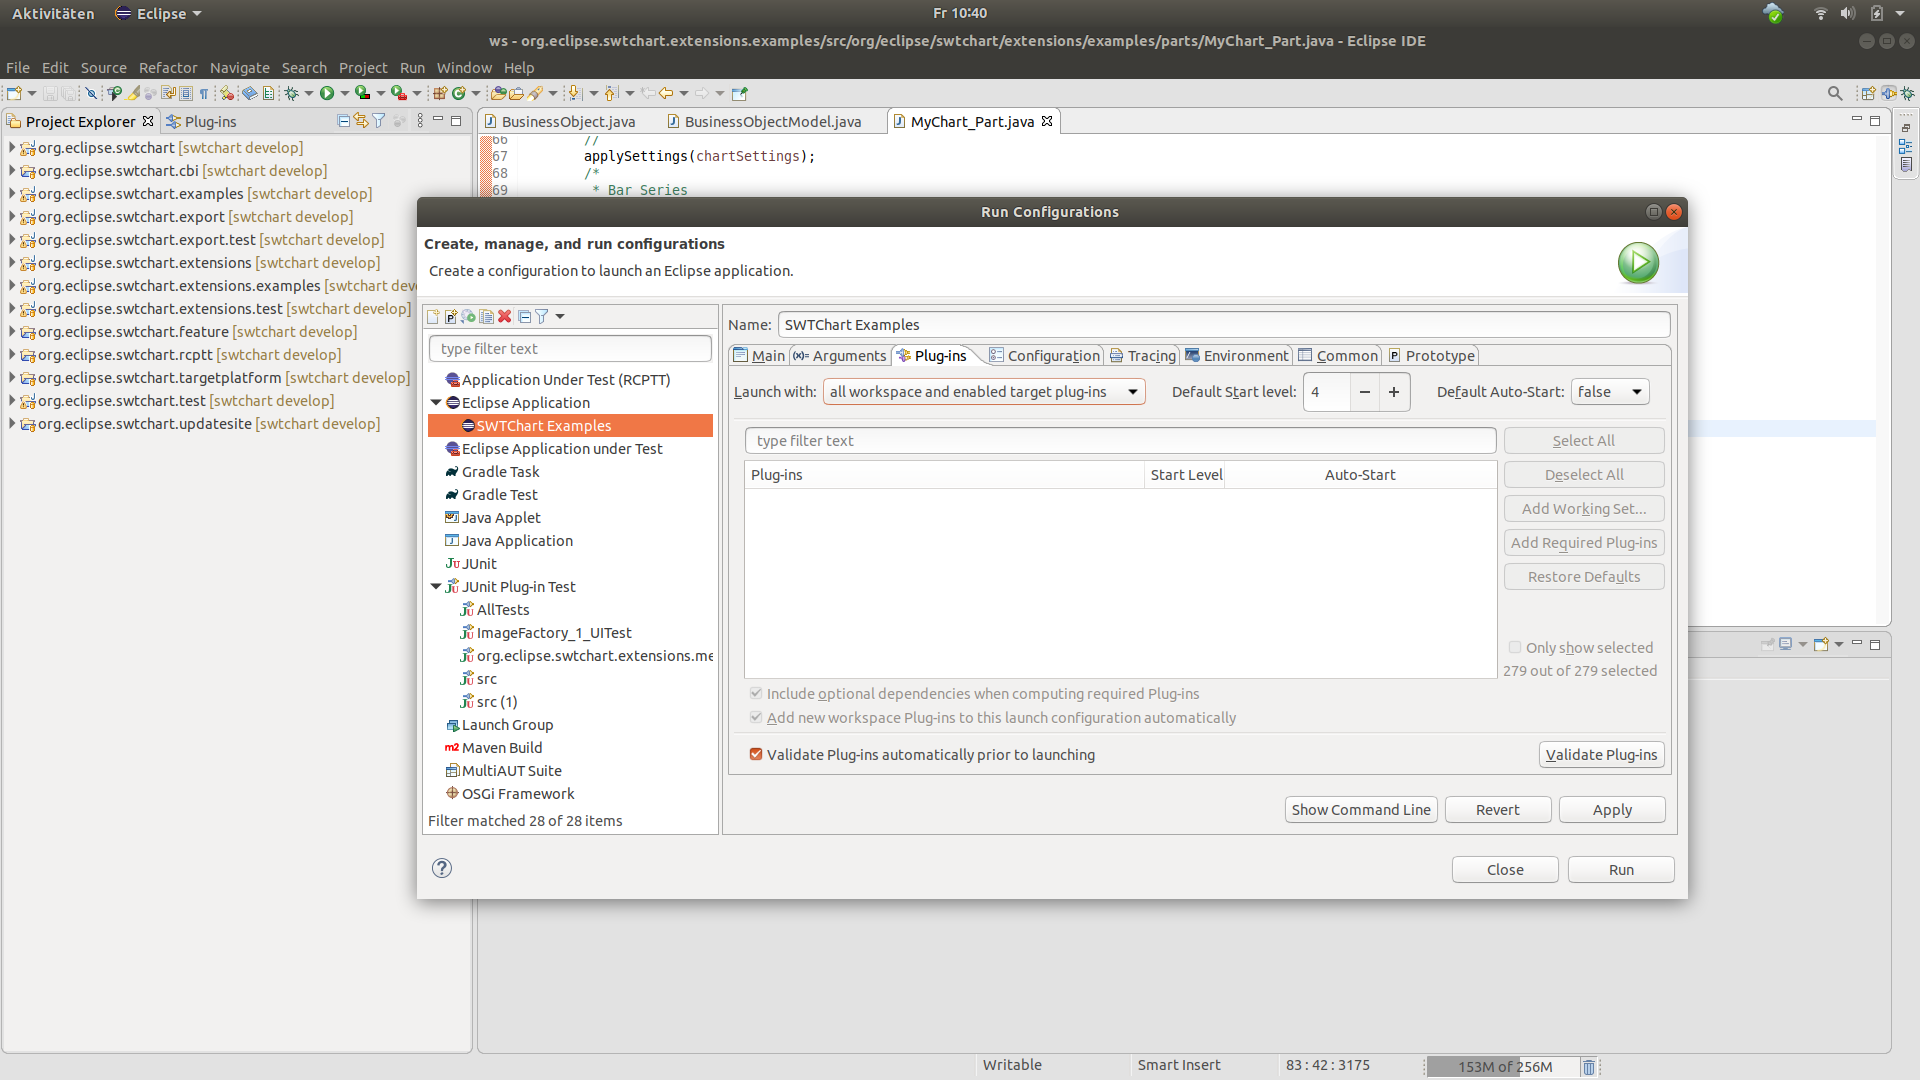The width and height of the screenshot is (1920, 1080).
Task: Click the Previous Annotation arrow icon
Action: click(611, 93)
